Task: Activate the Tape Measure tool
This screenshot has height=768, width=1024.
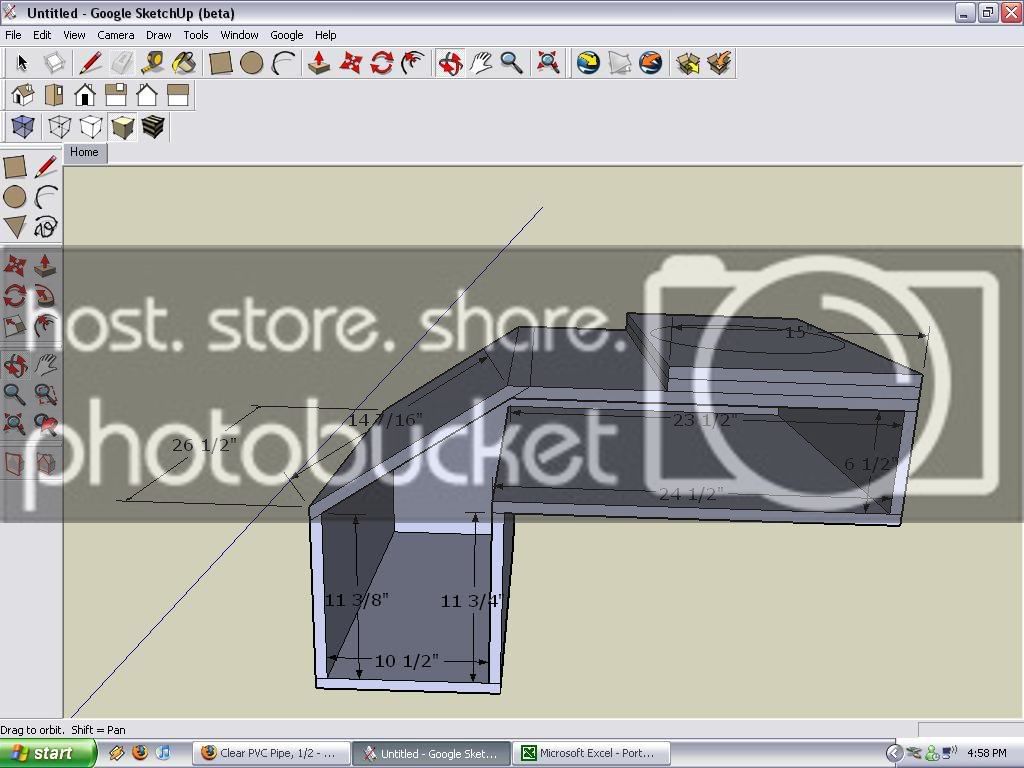Action: click(x=153, y=63)
